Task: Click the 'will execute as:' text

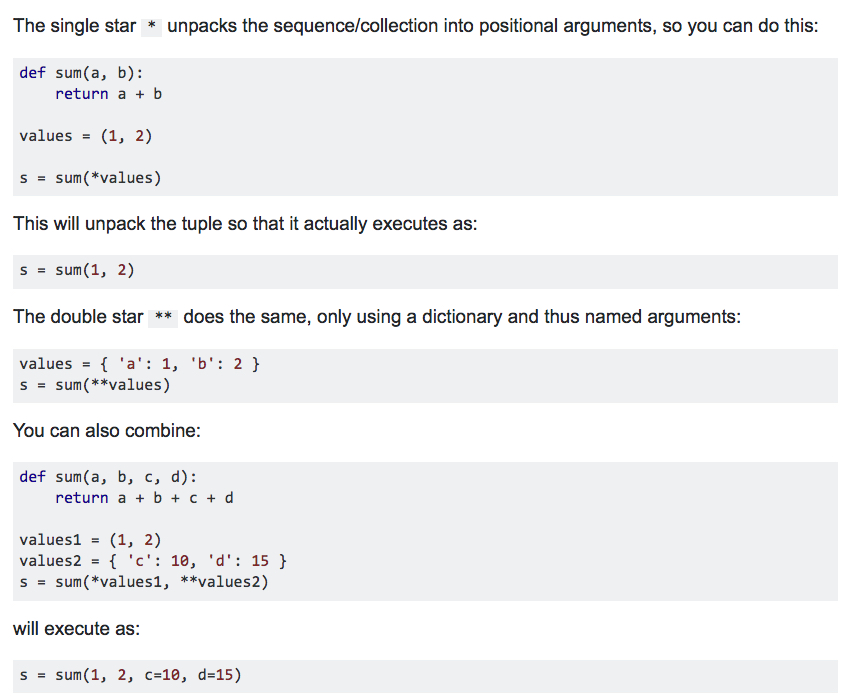Action: click(76, 629)
